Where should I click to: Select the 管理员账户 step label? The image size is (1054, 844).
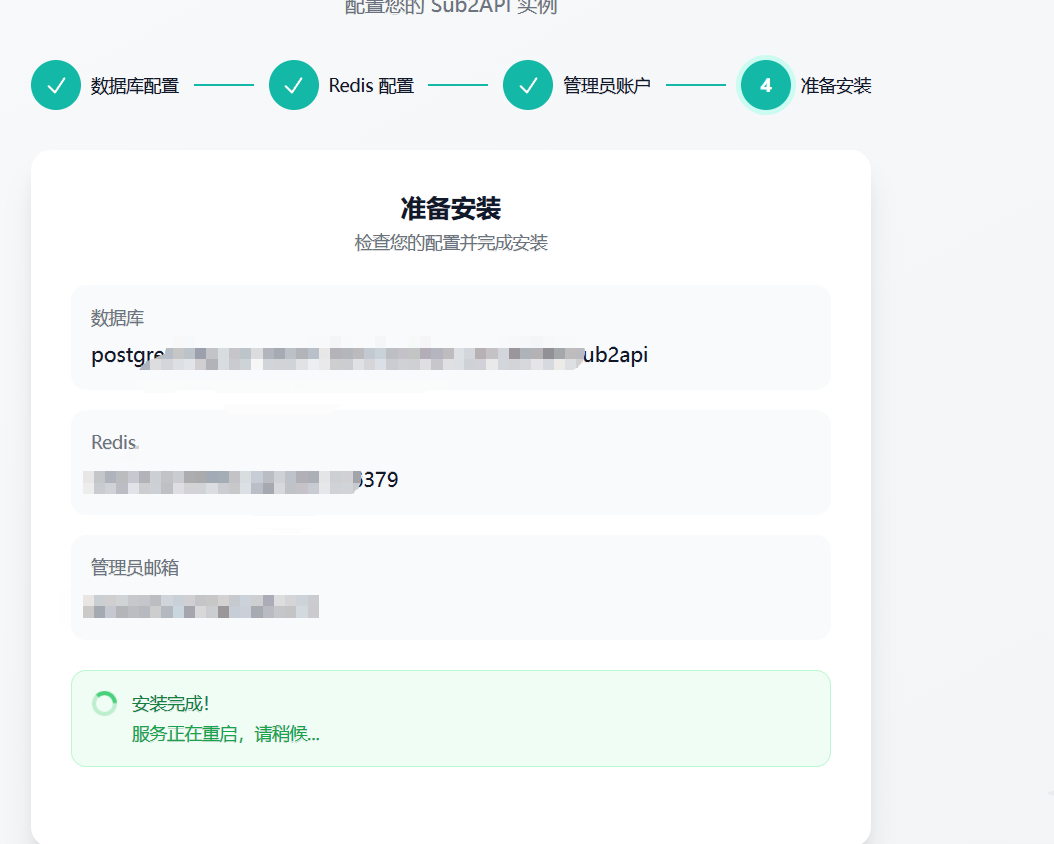(x=607, y=86)
